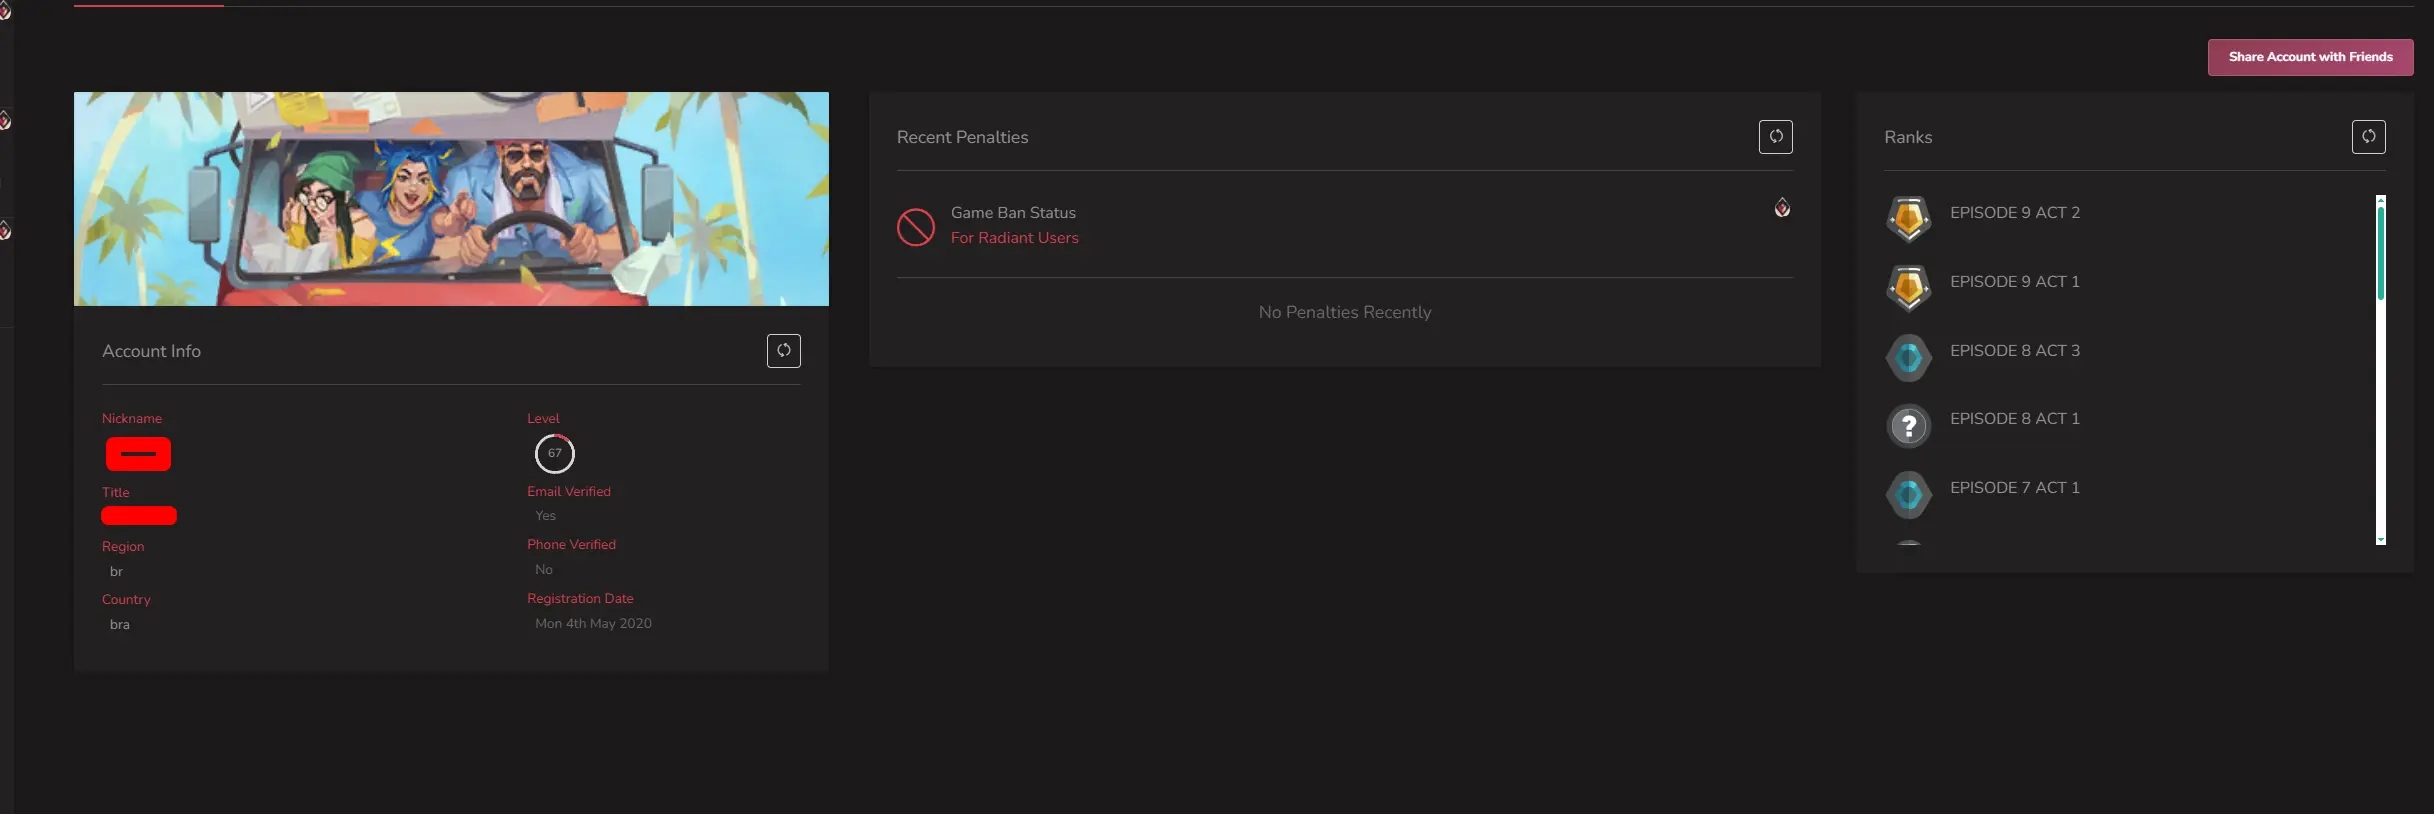Viewport: 2434px width, 814px height.
Task: Click the "Phone Verified" field label
Action: tap(571, 545)
